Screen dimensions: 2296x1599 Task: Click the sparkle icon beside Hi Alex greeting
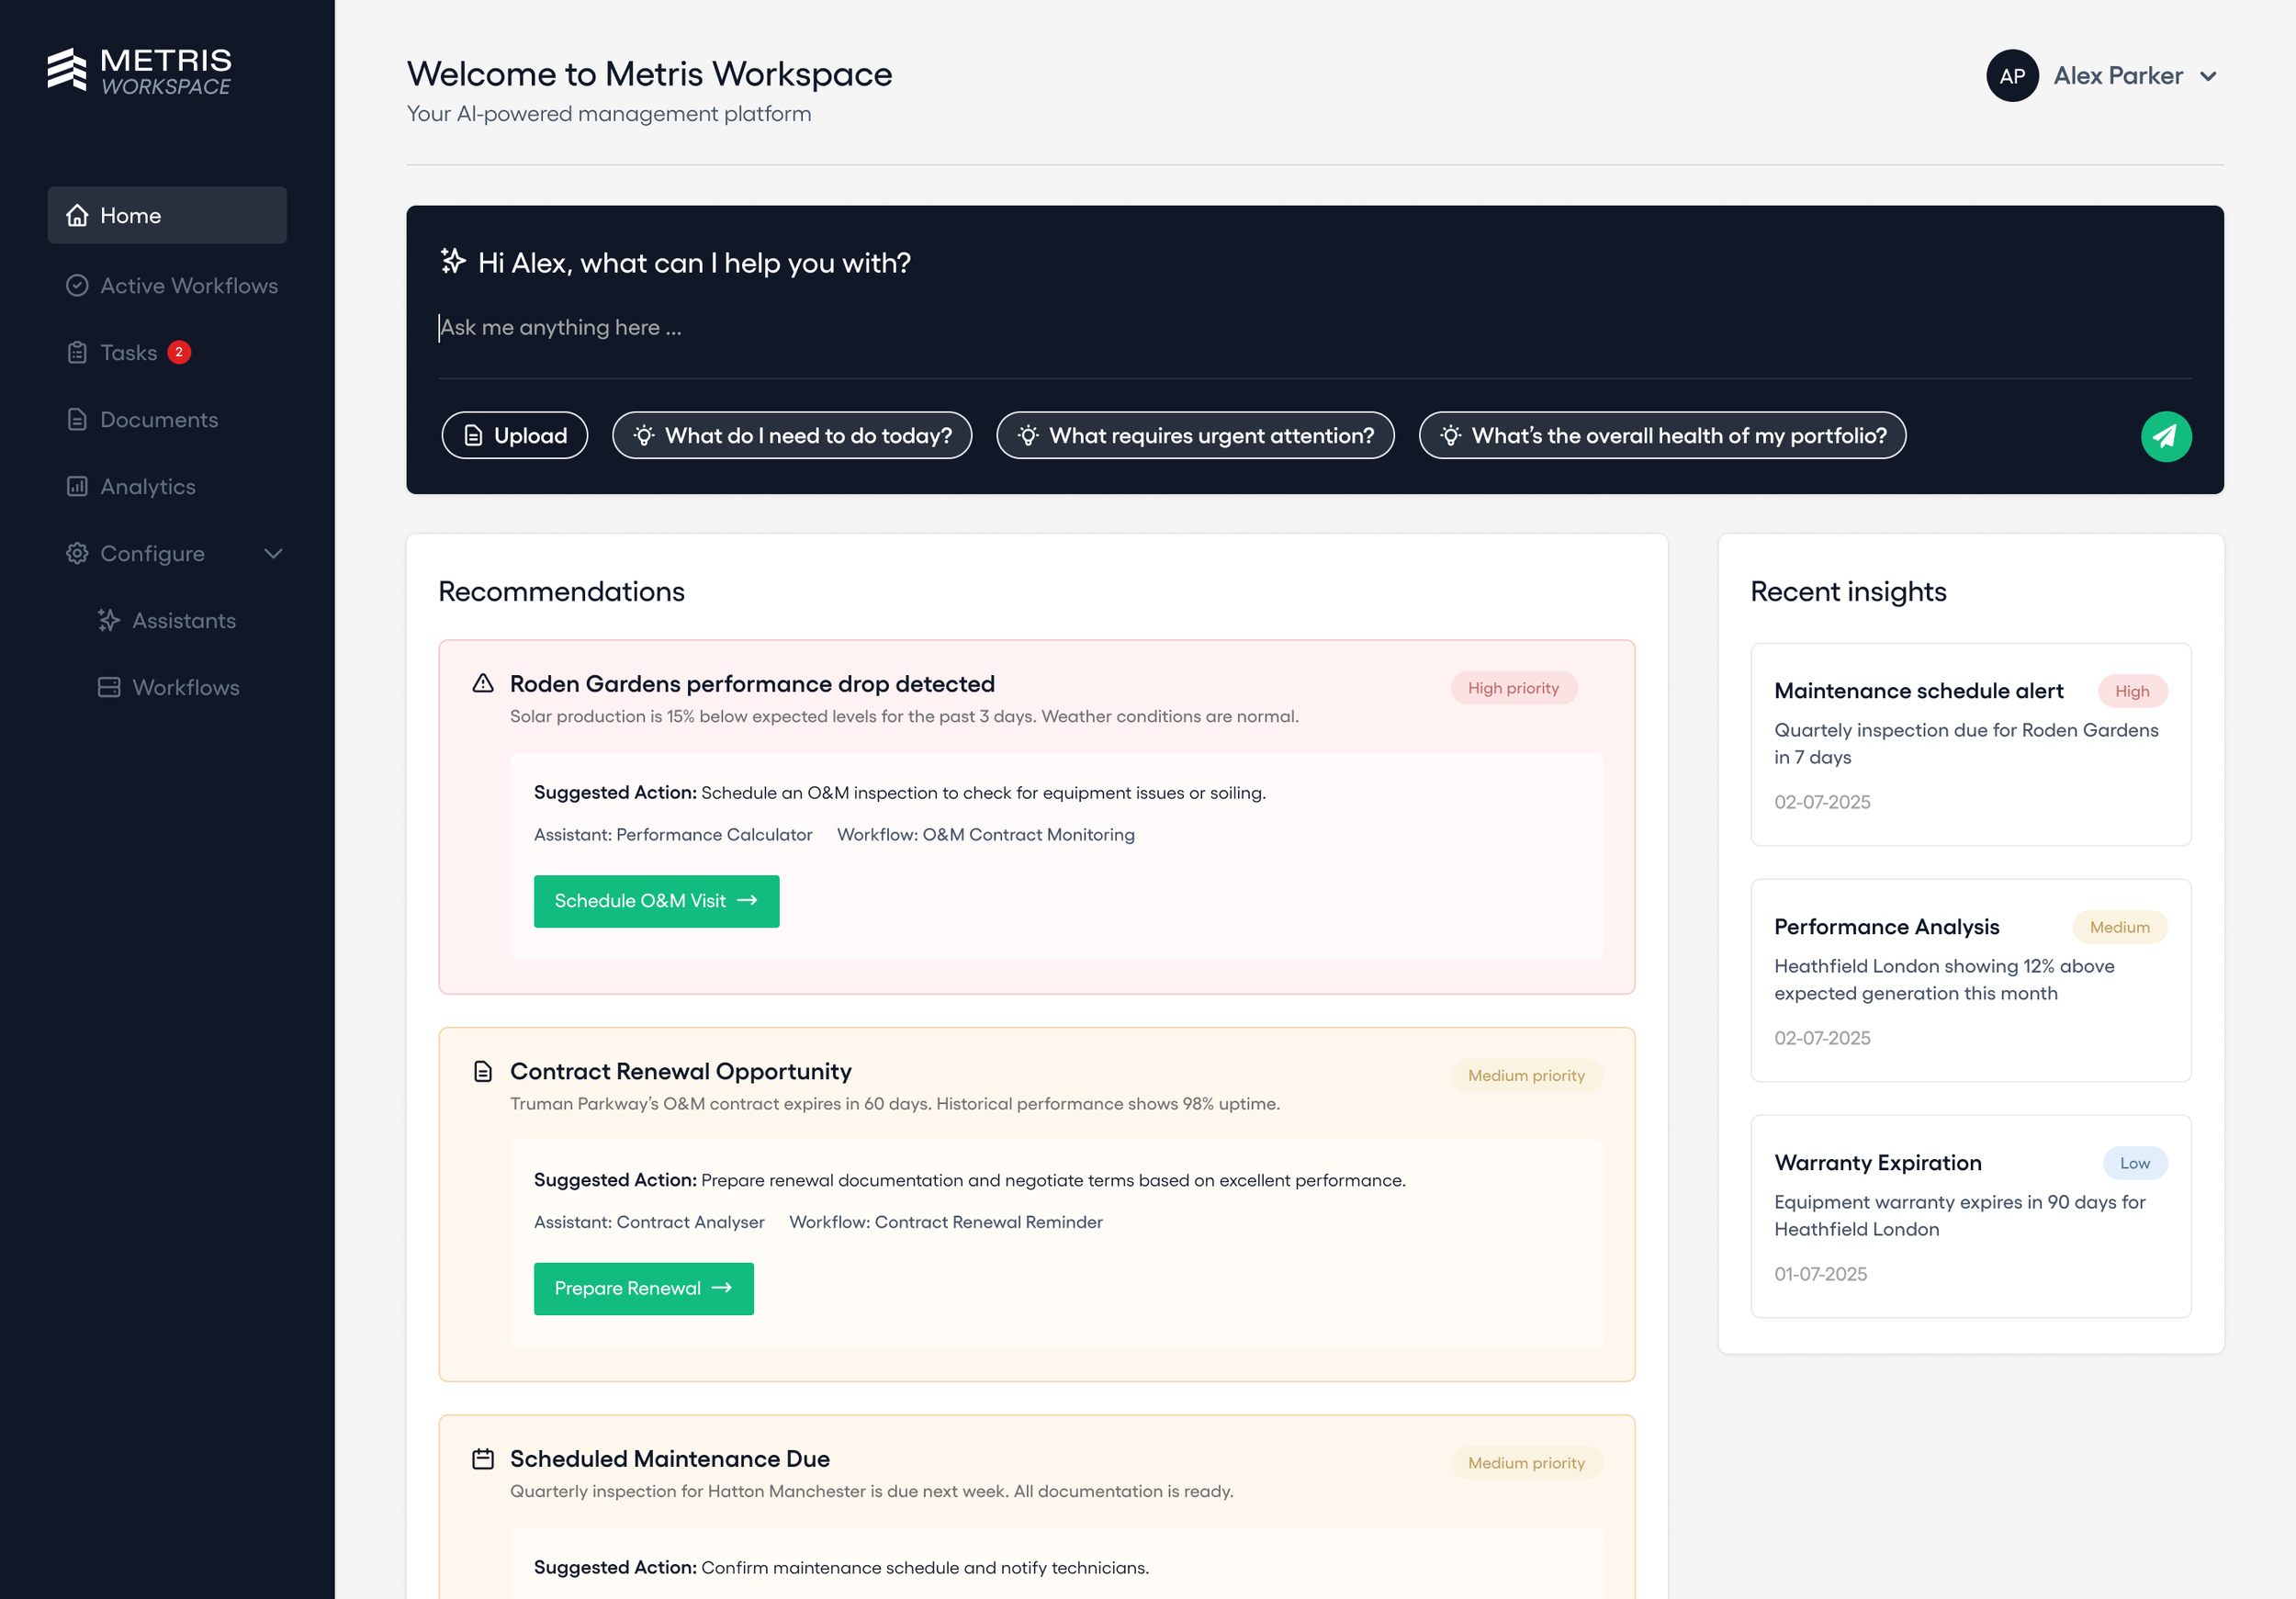pyautogui.click(x=453, y=262)
